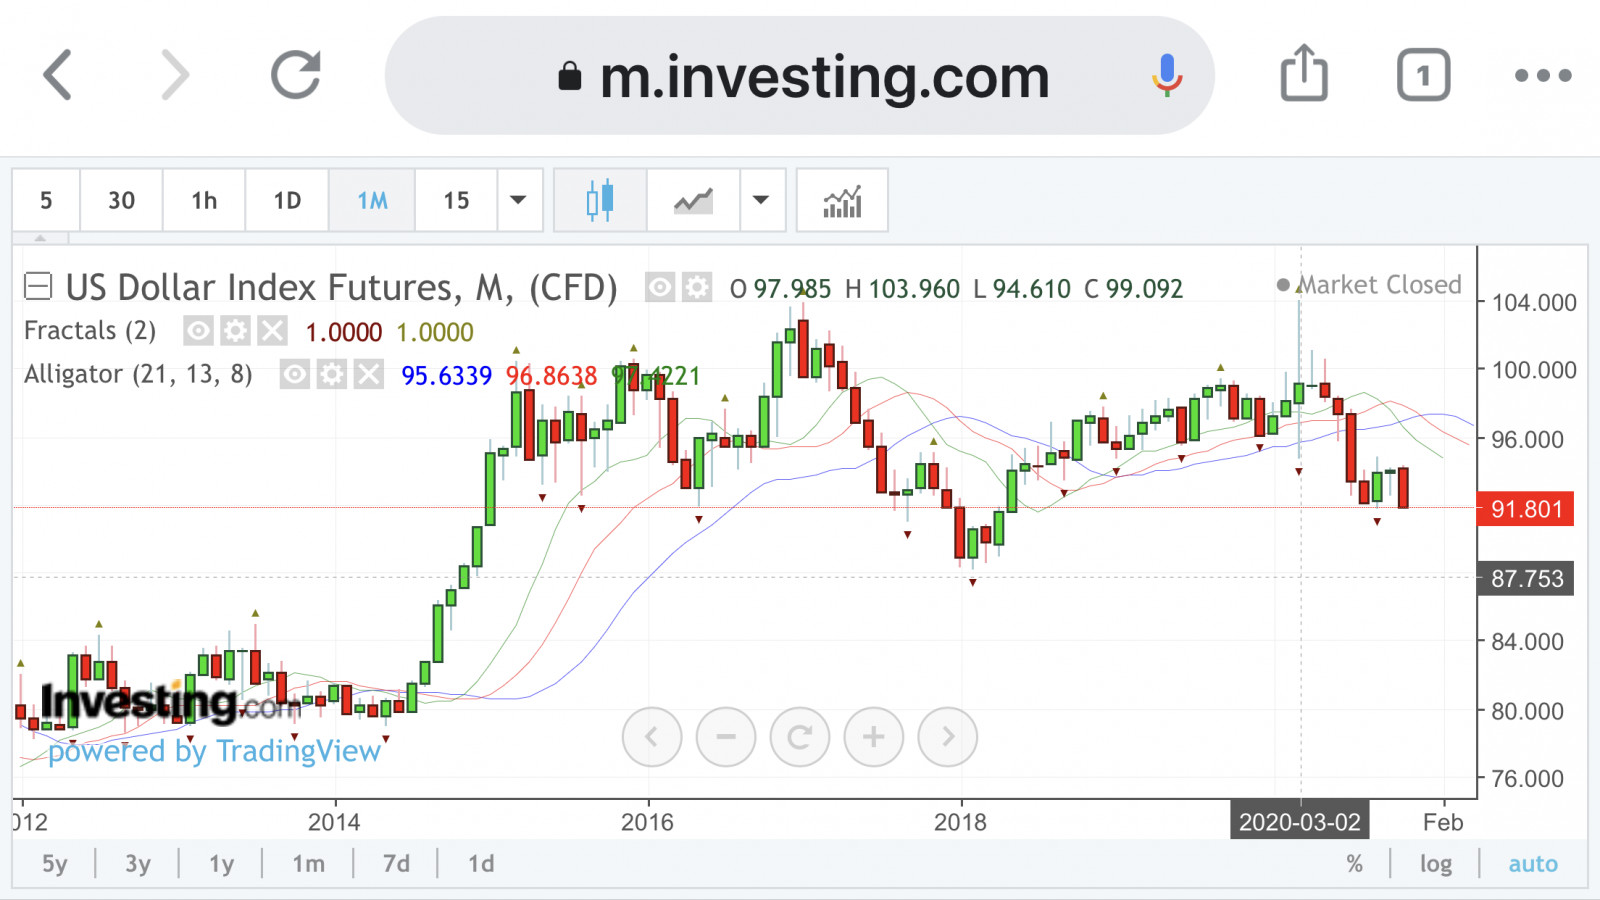This screenshot has width=1600, height=900.
Task: Select the 1D interval tab
Action: [x=287, y=200]
